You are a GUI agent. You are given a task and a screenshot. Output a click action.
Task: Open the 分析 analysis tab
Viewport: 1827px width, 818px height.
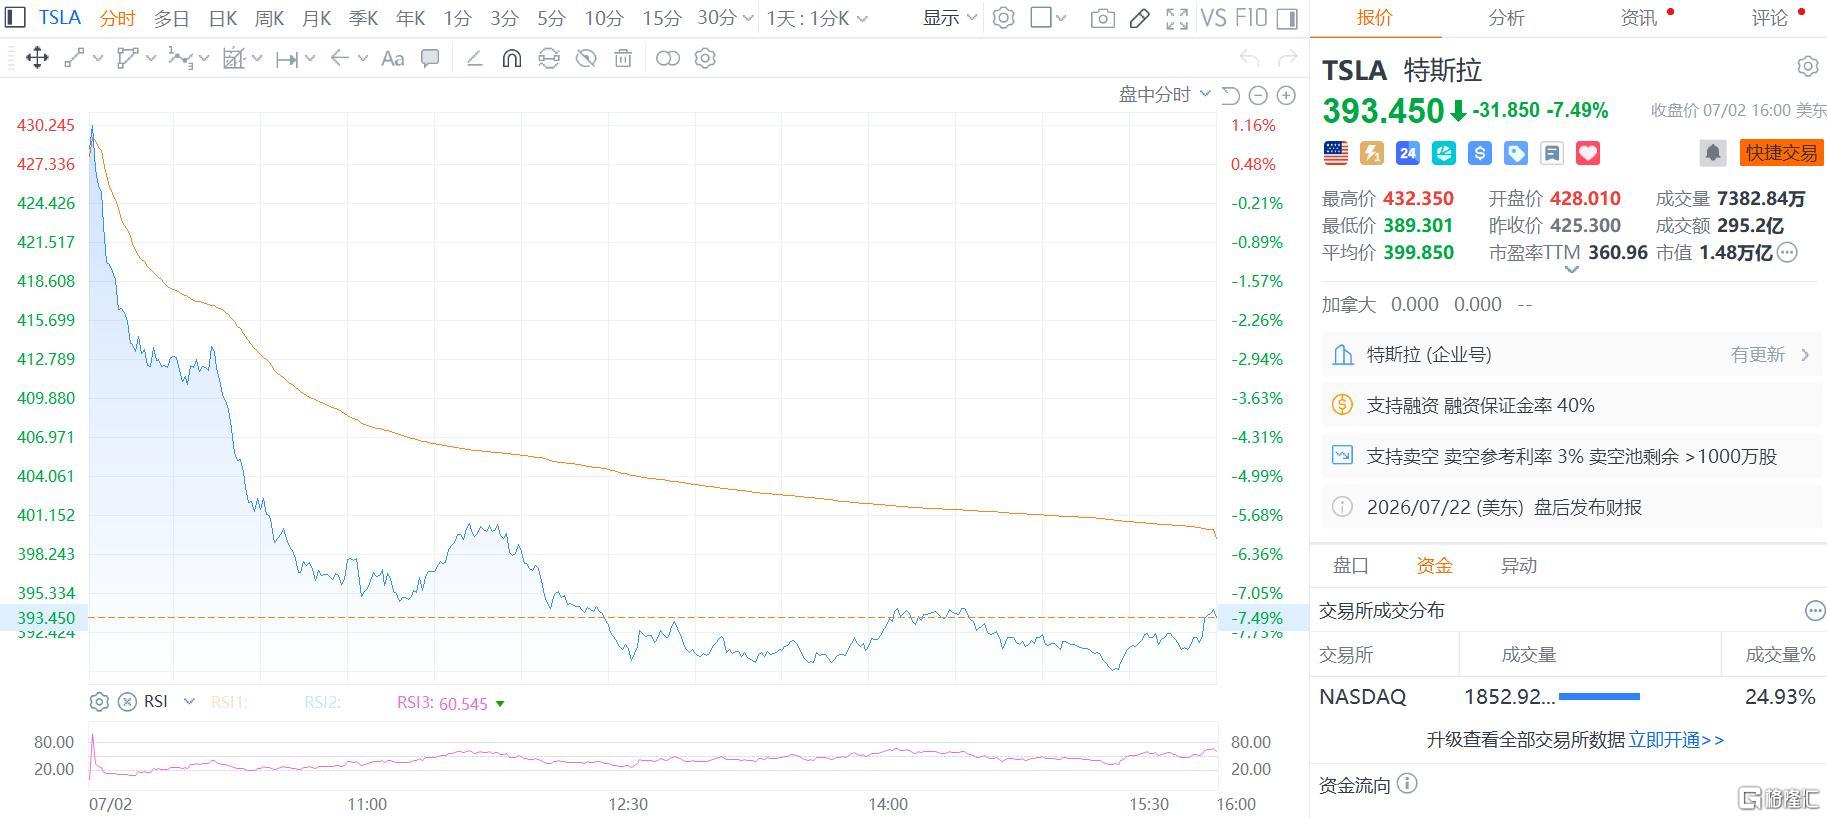pos(1506,18)
